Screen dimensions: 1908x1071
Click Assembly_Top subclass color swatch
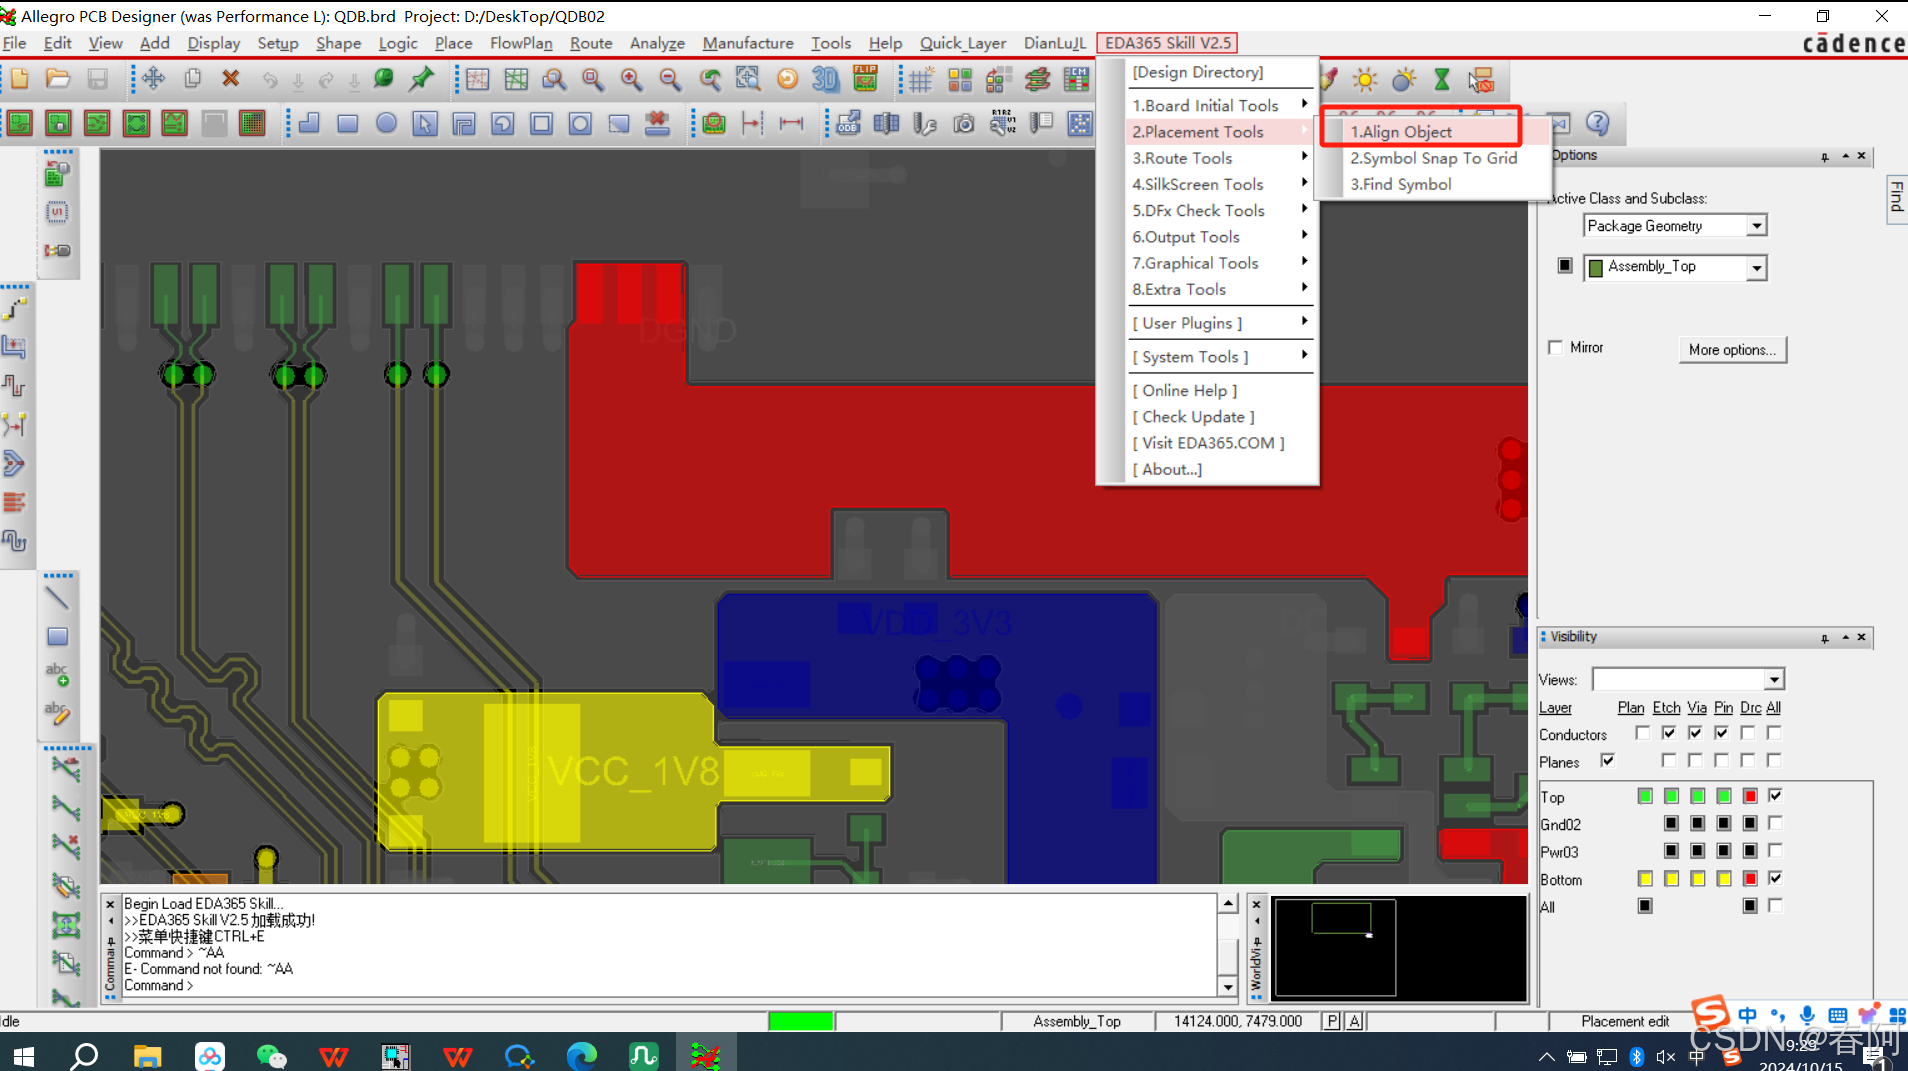coord(1596,267)
